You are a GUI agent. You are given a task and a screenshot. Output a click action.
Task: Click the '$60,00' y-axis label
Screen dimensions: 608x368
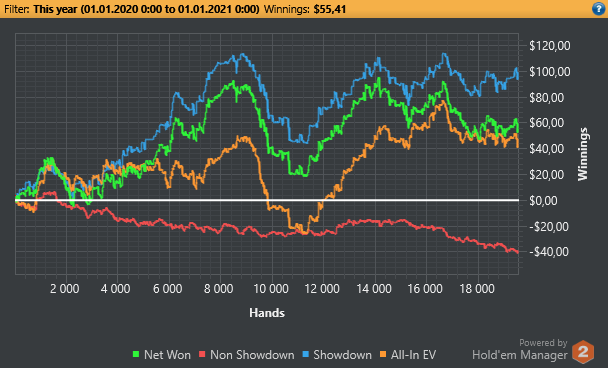tap(546, 123)
